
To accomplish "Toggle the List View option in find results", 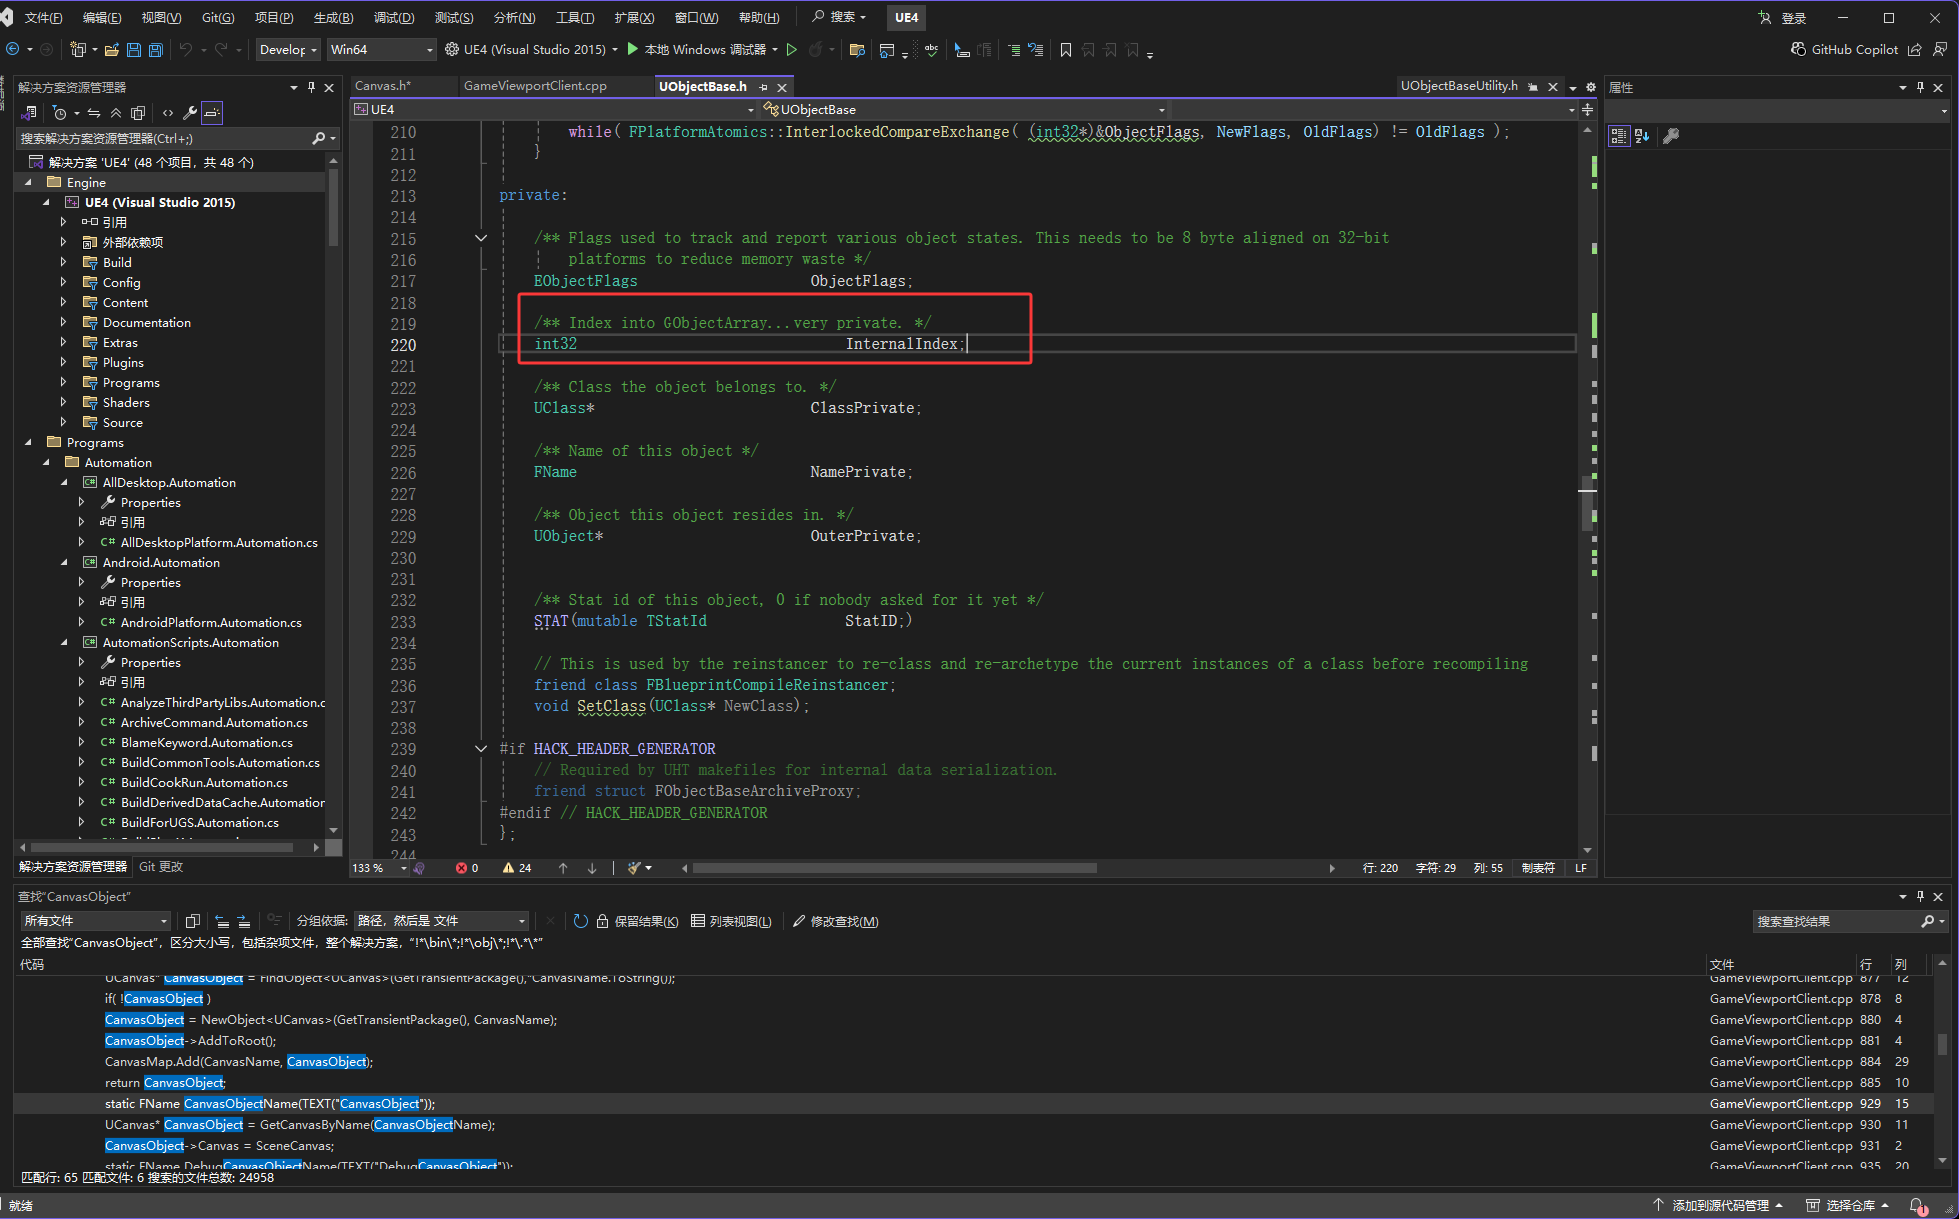I will pyautogui.click(x=731, y=921).
